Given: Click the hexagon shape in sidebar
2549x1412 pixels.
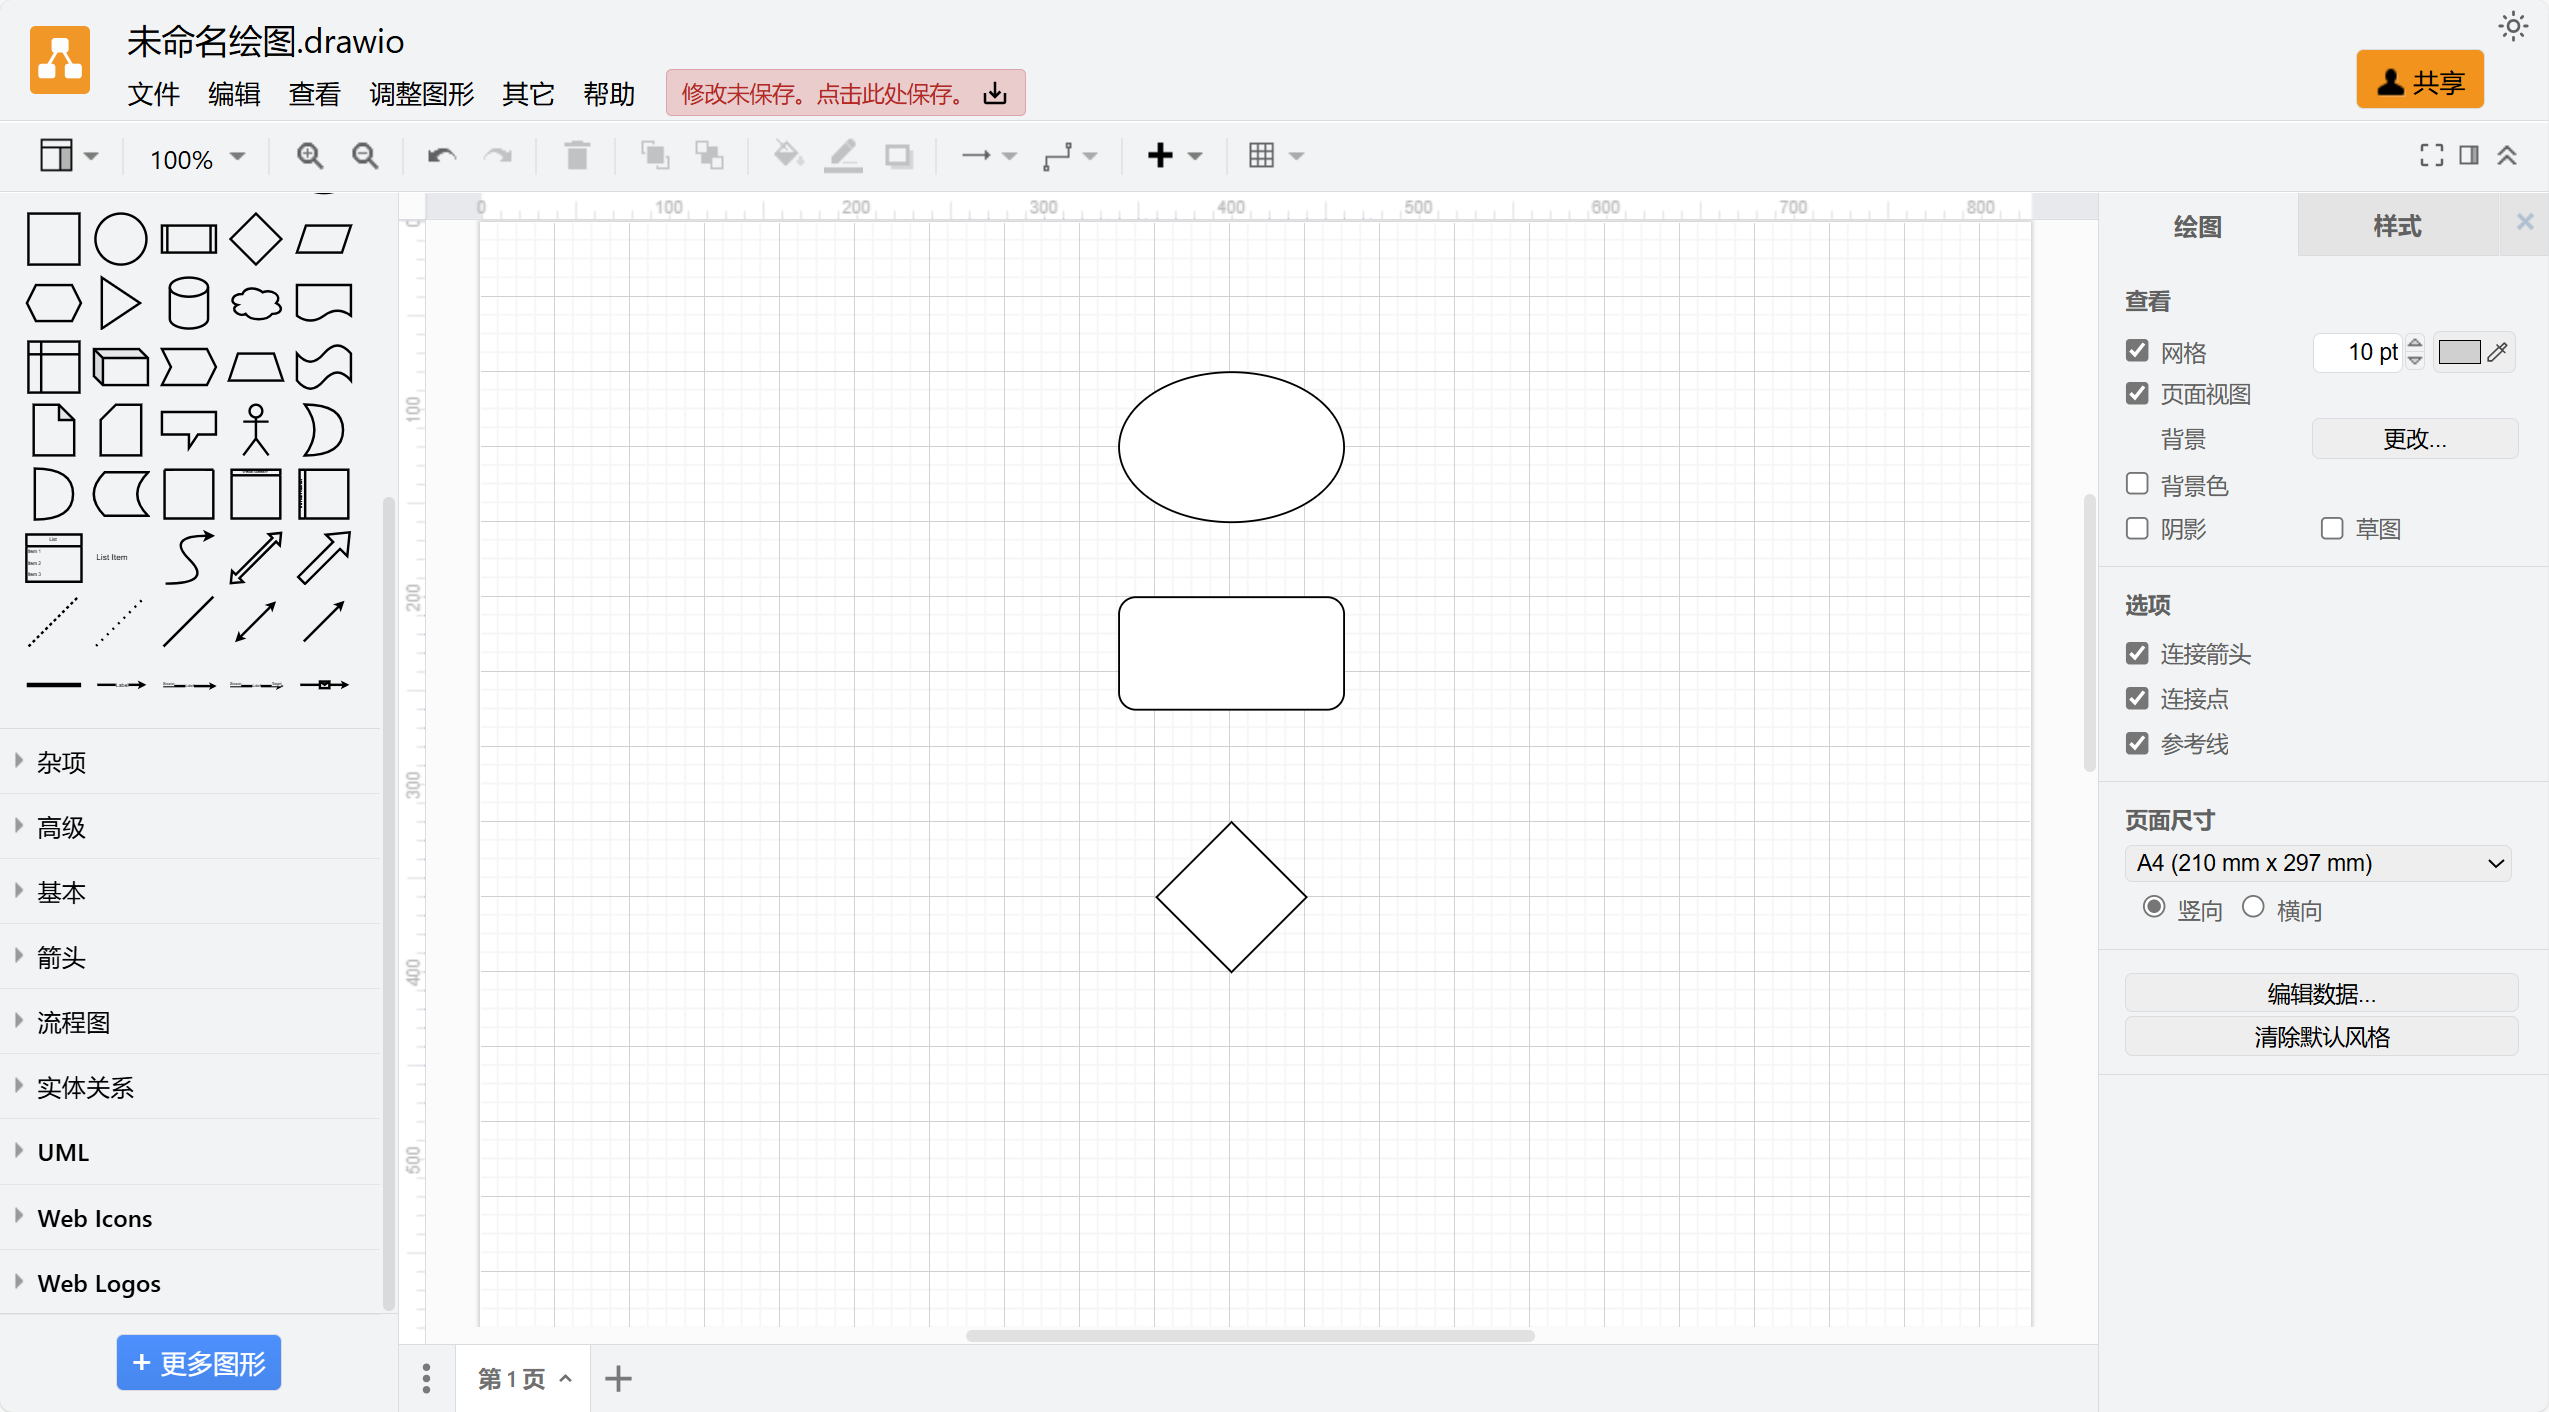Looking at the screenshot, I should [53, 303].
